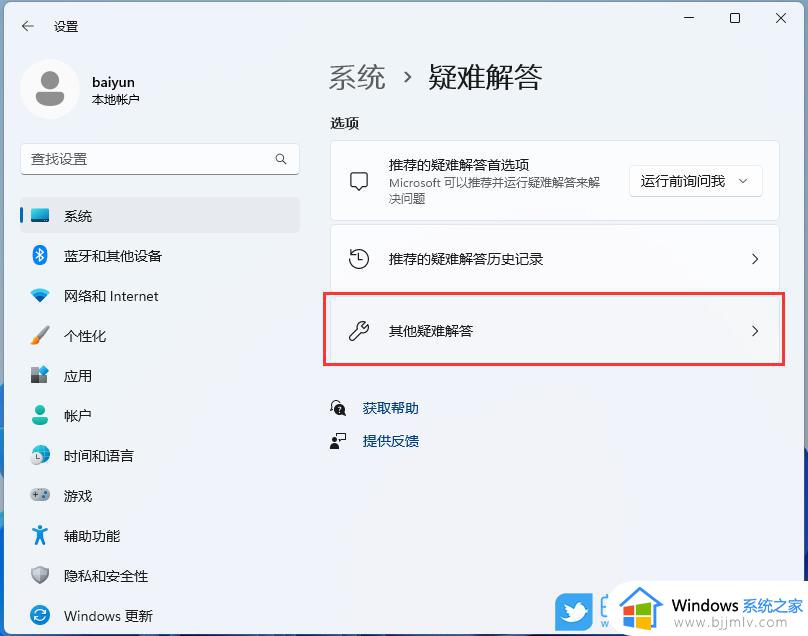Click the 系统 monitor icon in the sidebar
The height and width of the screenshot is (636, 808).
click(x=40, y=215)
